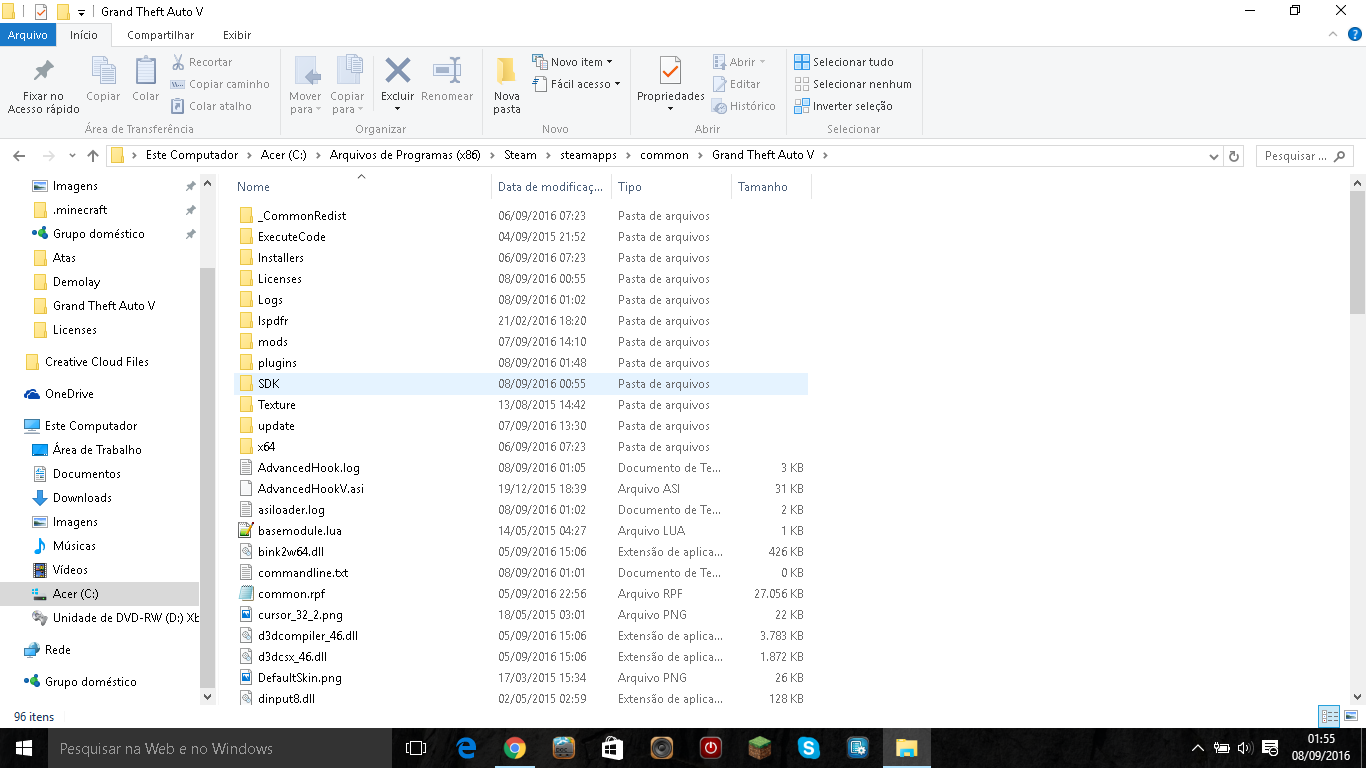Select the plugins folder
The height and width of the screenshot is (768, 1366).
point(277,363)
